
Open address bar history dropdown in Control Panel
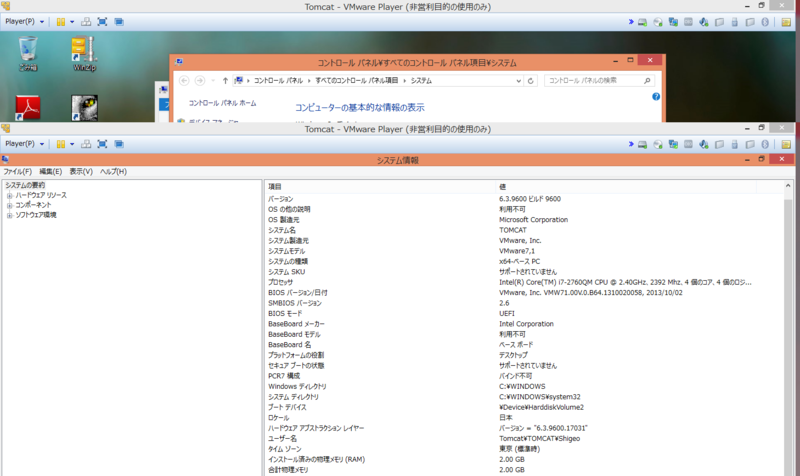pyautogui.click(x=518, y=81)
